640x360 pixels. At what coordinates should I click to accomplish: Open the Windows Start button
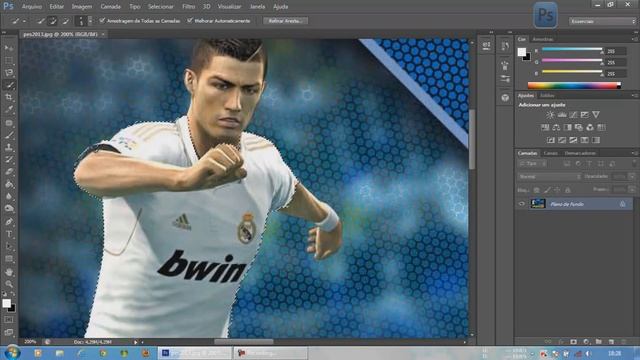tap(11, 353)
